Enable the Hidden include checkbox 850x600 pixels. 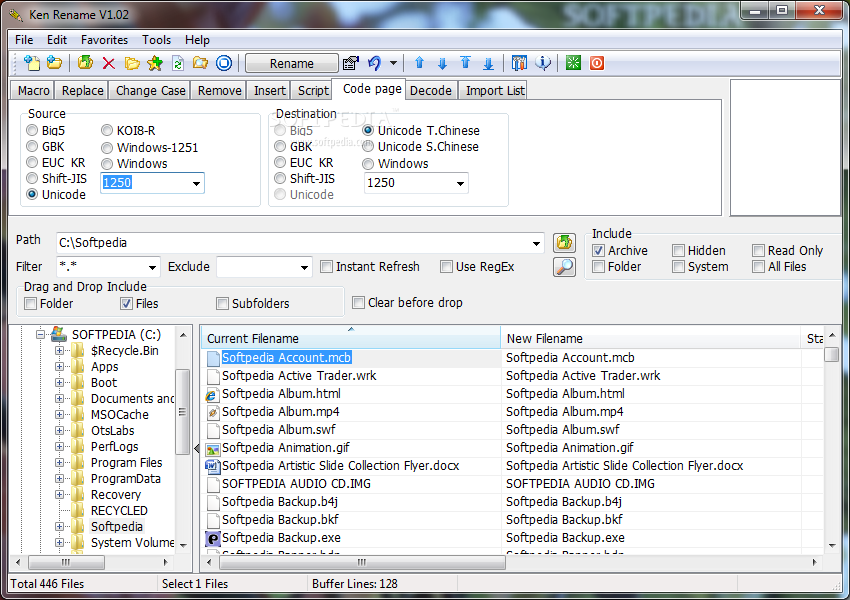[678, 251]
